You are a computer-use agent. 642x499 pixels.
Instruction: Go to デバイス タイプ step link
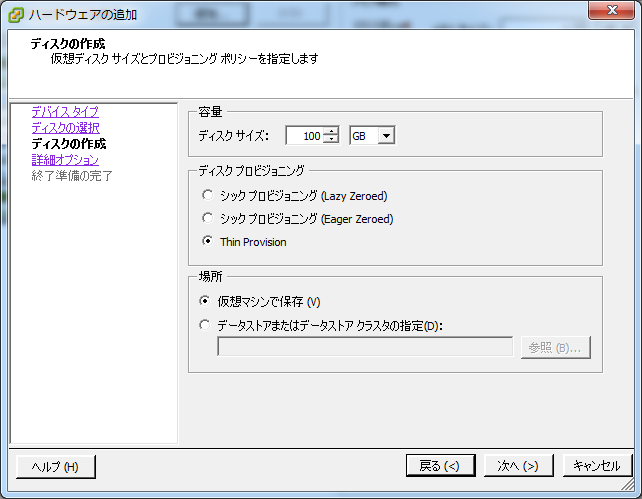point(64,112)
